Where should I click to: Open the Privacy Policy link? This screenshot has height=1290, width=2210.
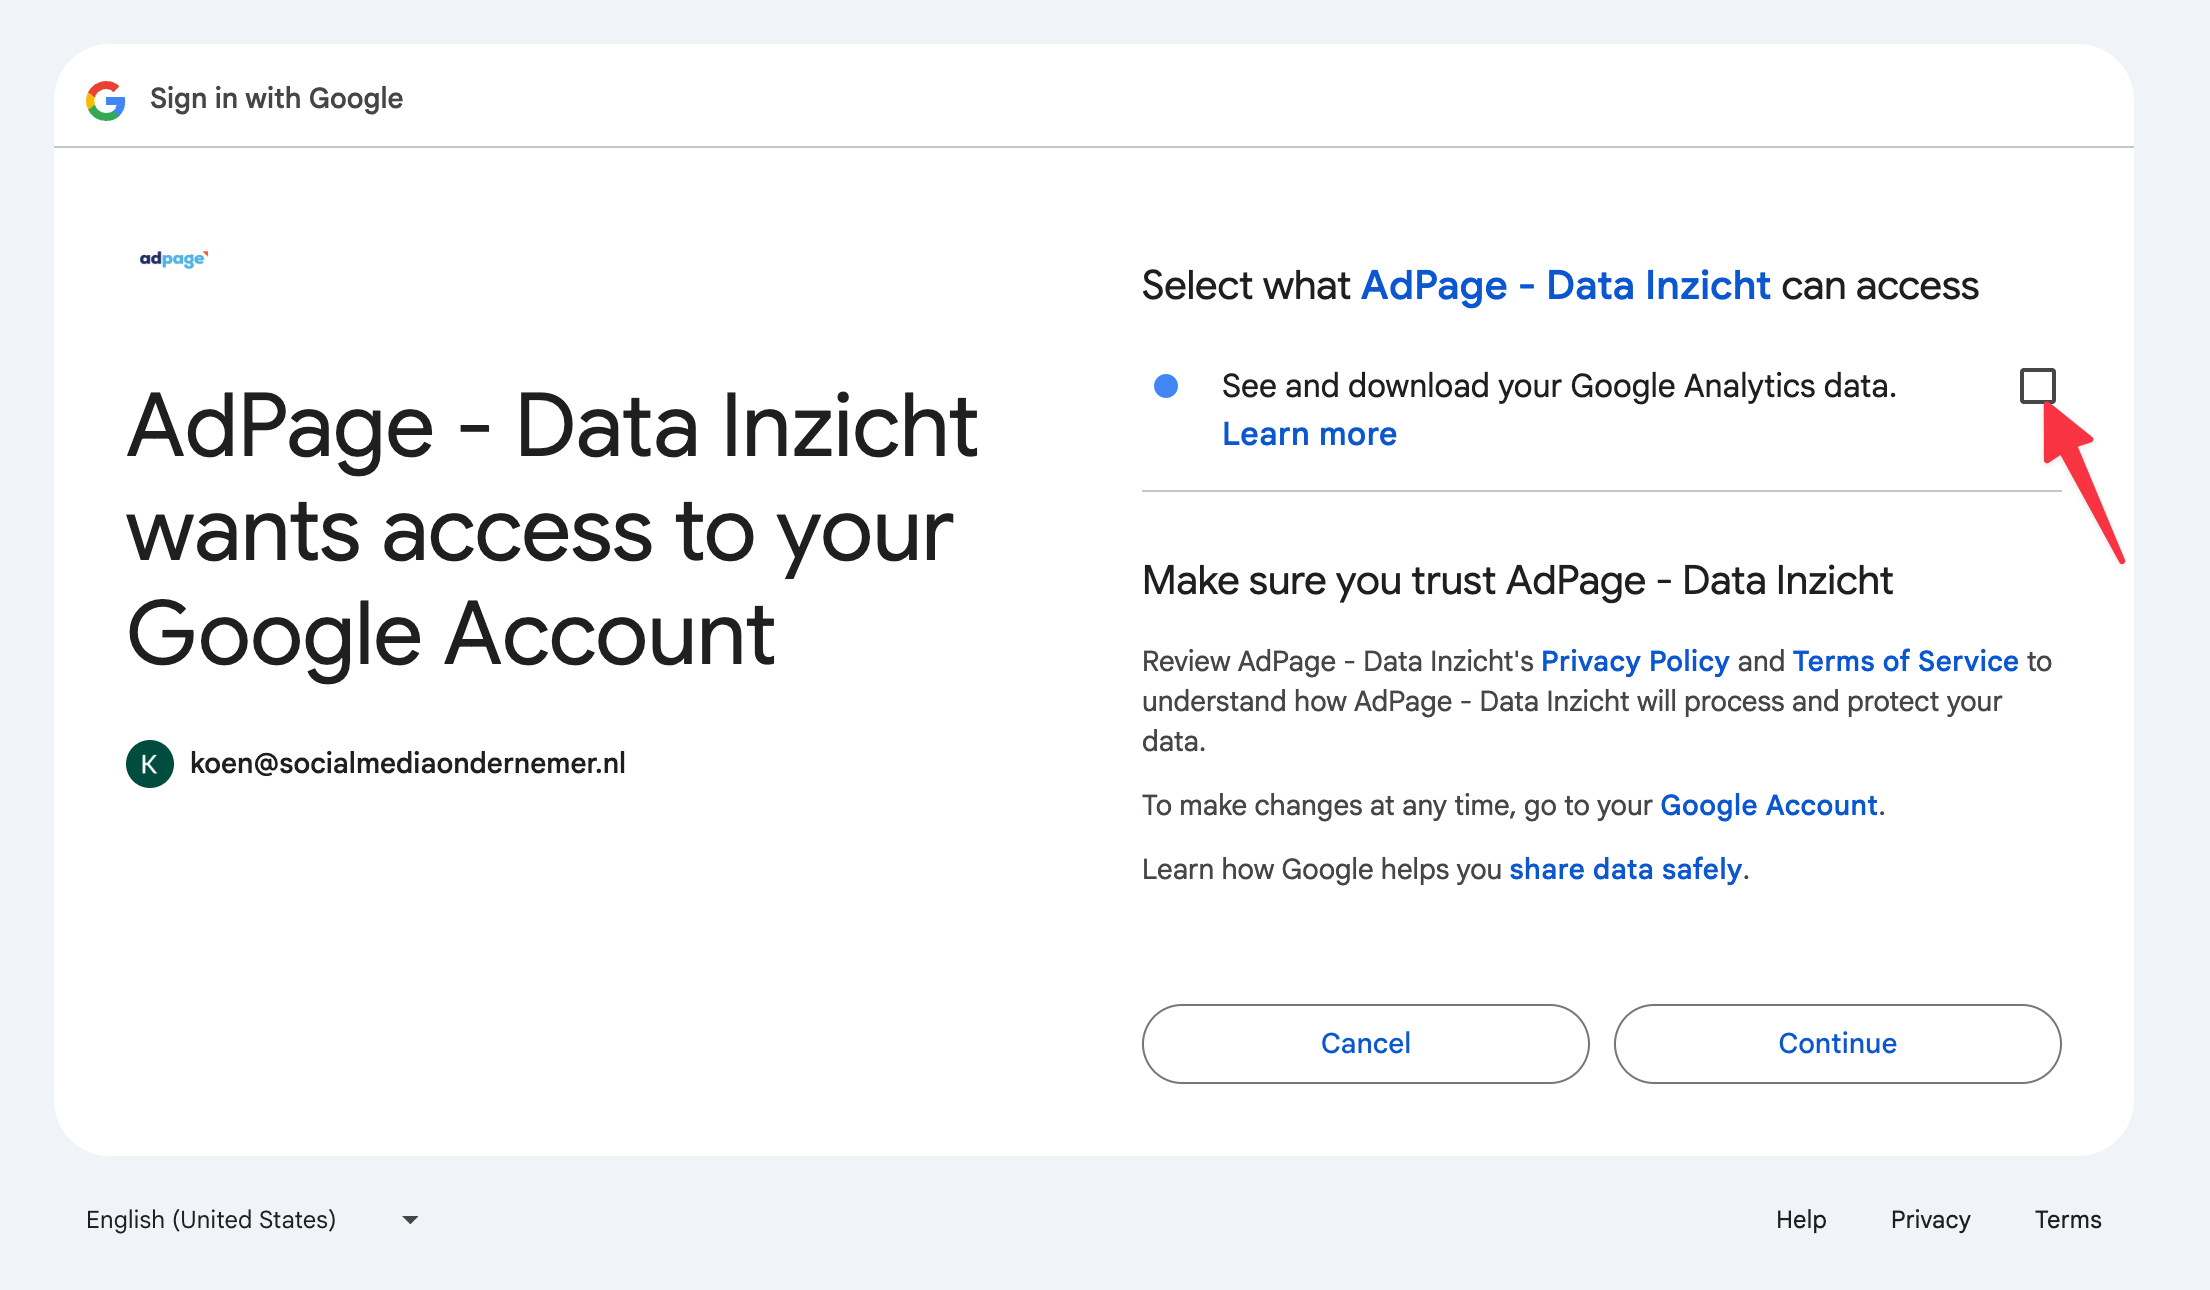tap(1635, 661)
